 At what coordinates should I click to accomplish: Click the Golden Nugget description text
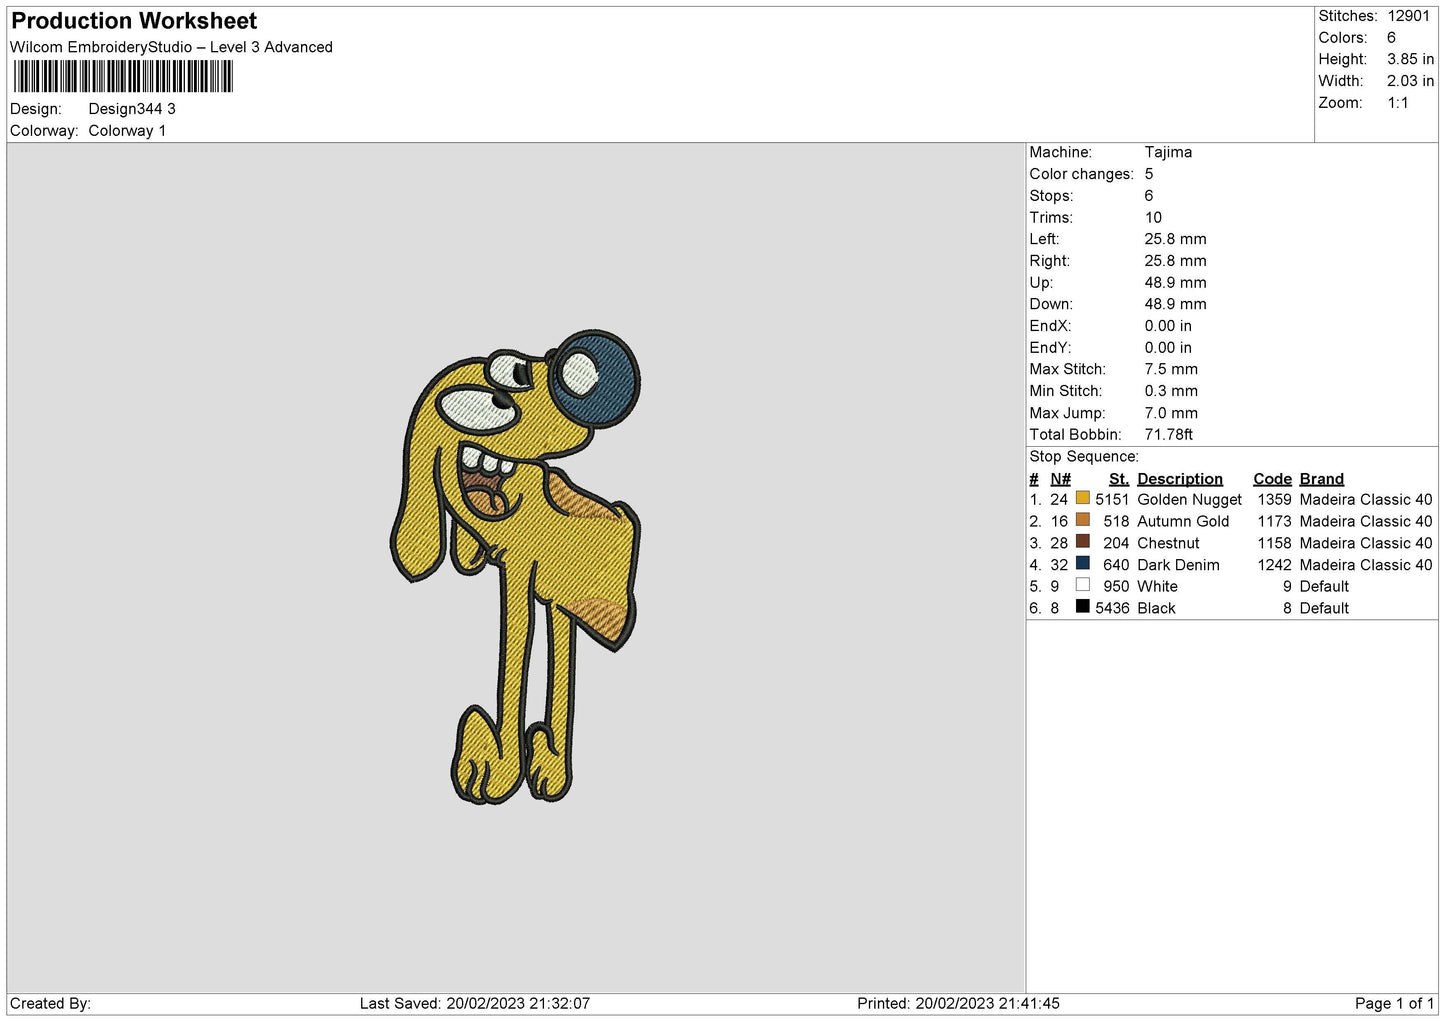point(1189,500)
